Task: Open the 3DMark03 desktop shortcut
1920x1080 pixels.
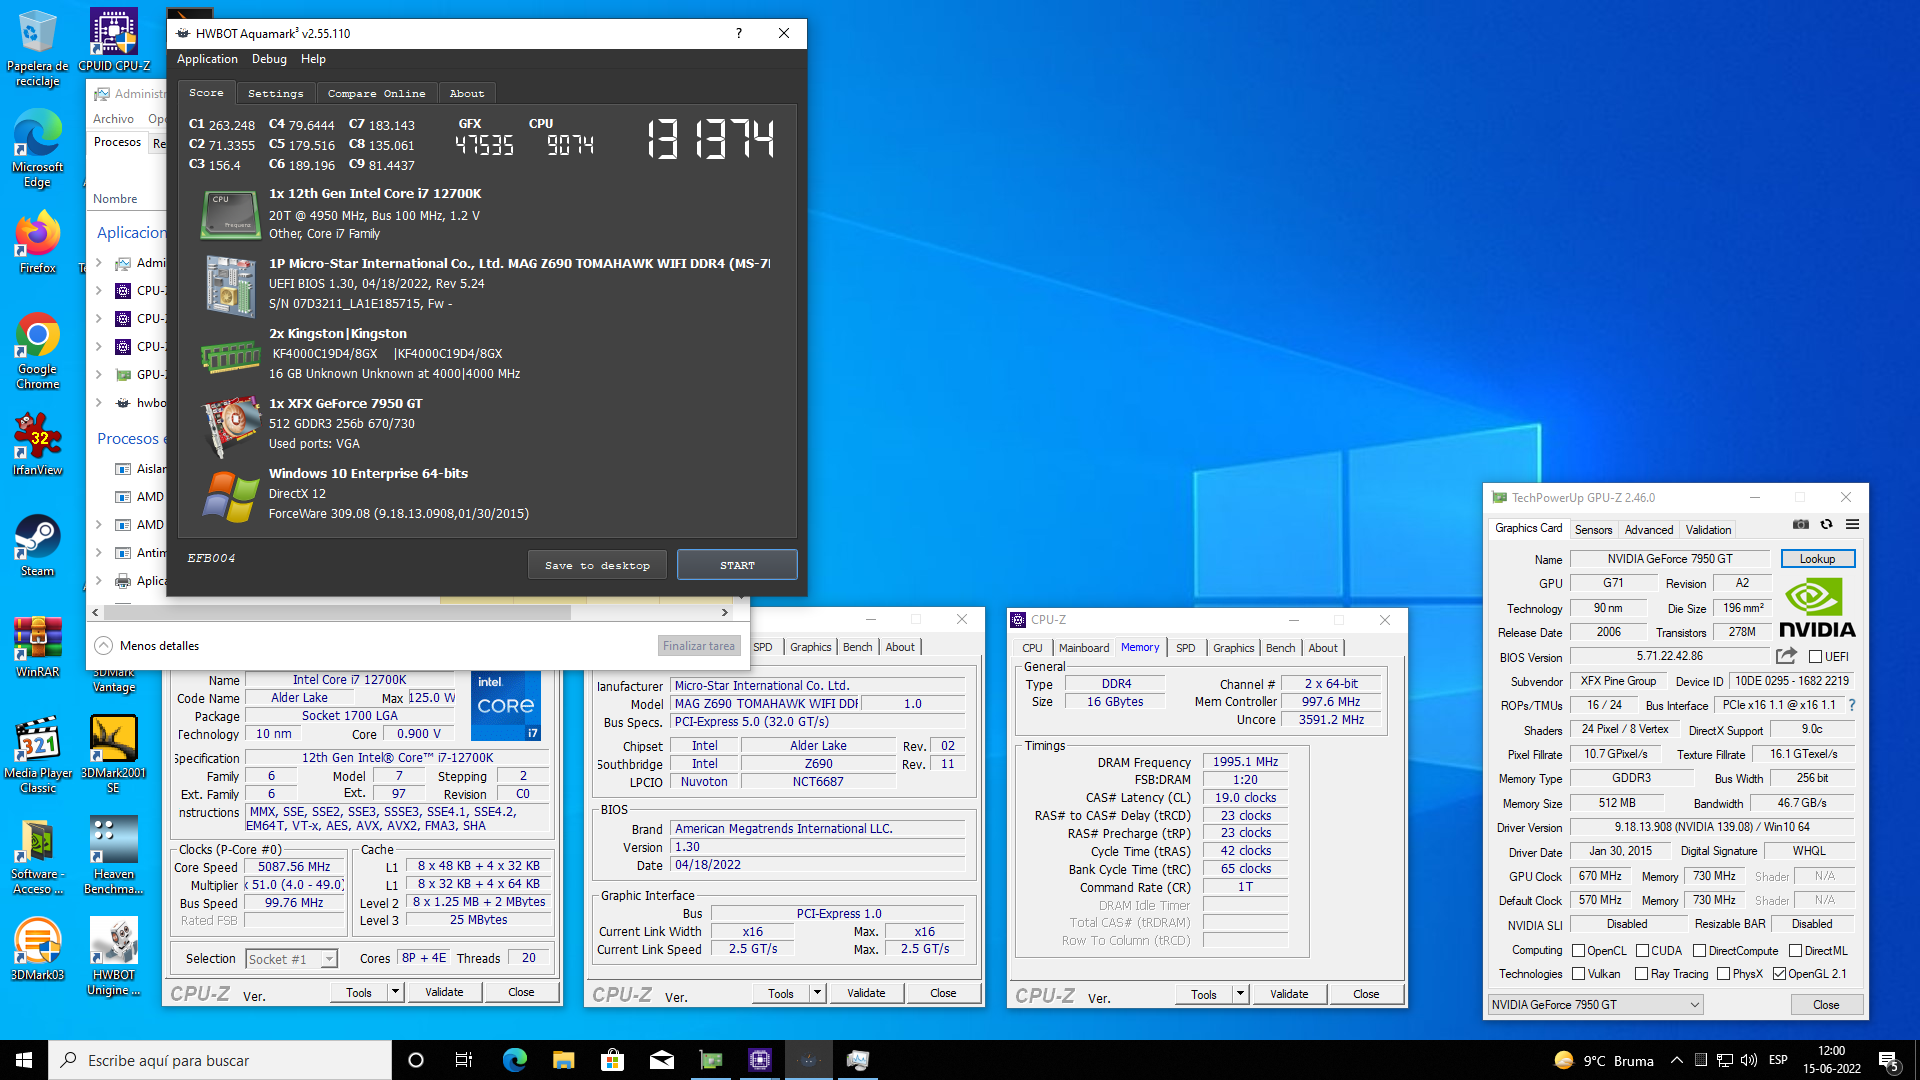Action: click(x=37, y=949)
